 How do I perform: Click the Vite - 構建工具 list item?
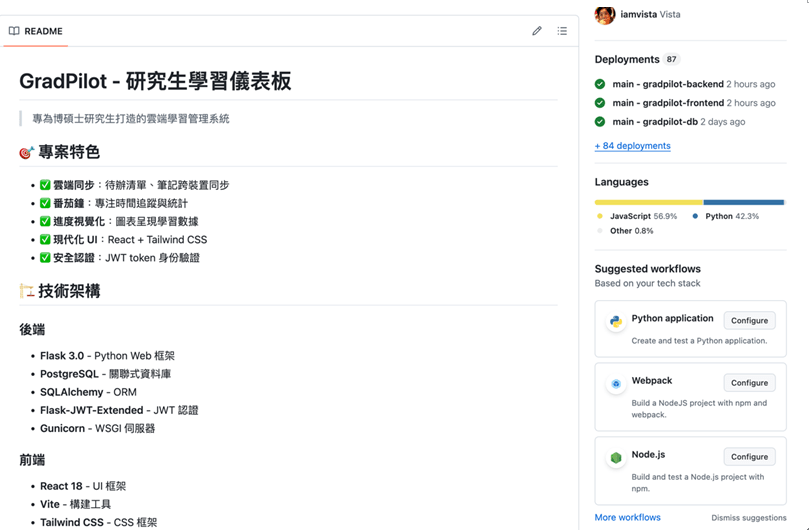(x=75, y=504)
